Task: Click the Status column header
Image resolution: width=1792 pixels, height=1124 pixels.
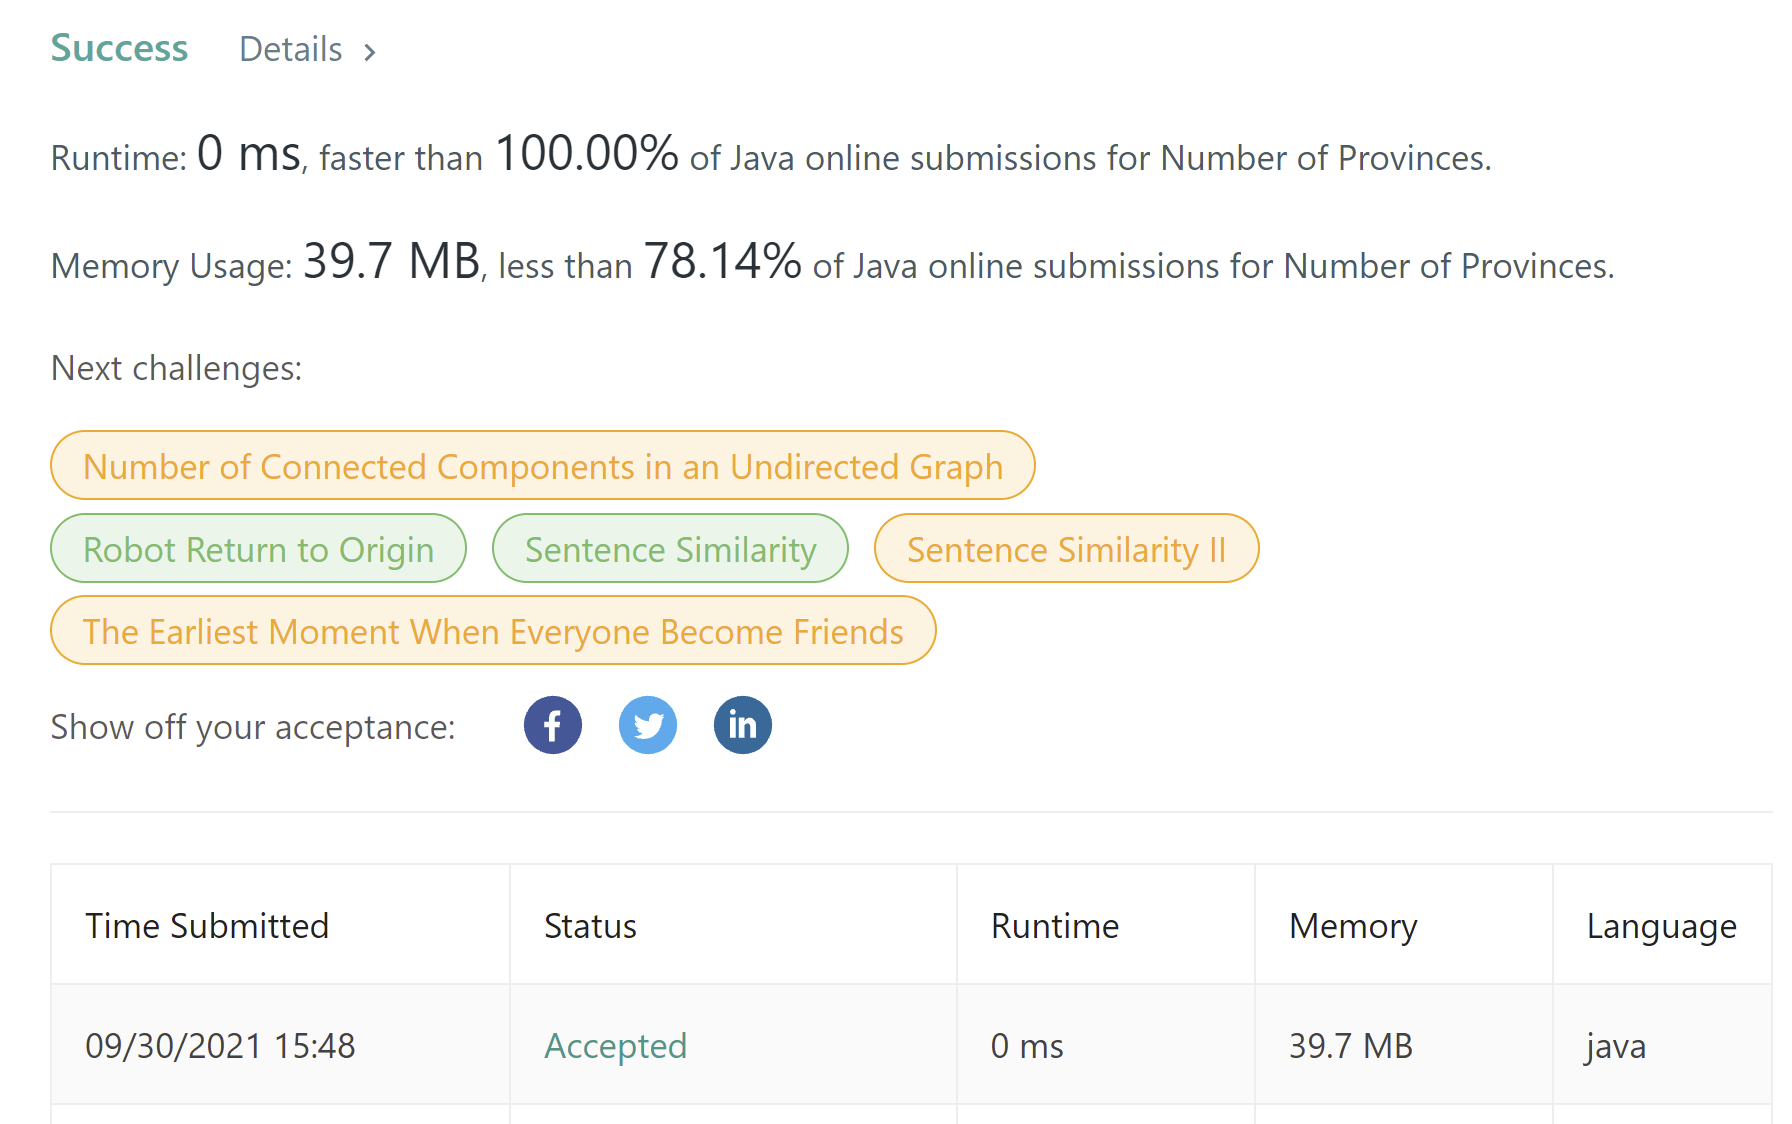Action: click(x=590, y=926)
